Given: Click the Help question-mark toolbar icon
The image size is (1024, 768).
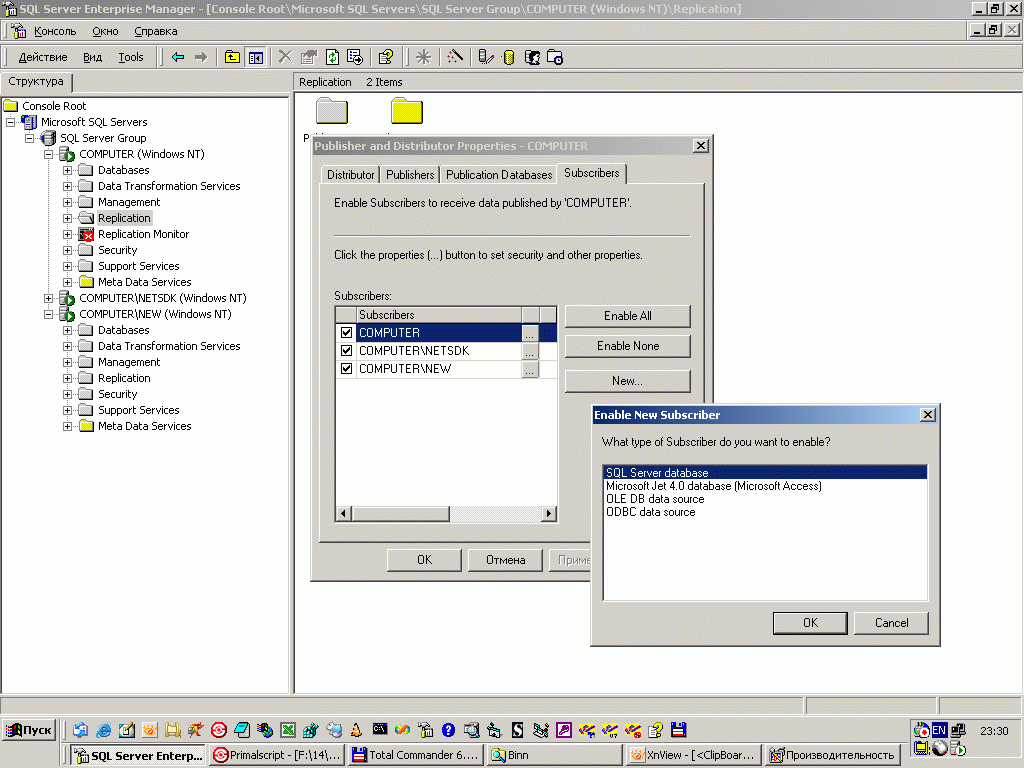Looking at the screenshot, I should pyautogui.click(x=385, y=57).
